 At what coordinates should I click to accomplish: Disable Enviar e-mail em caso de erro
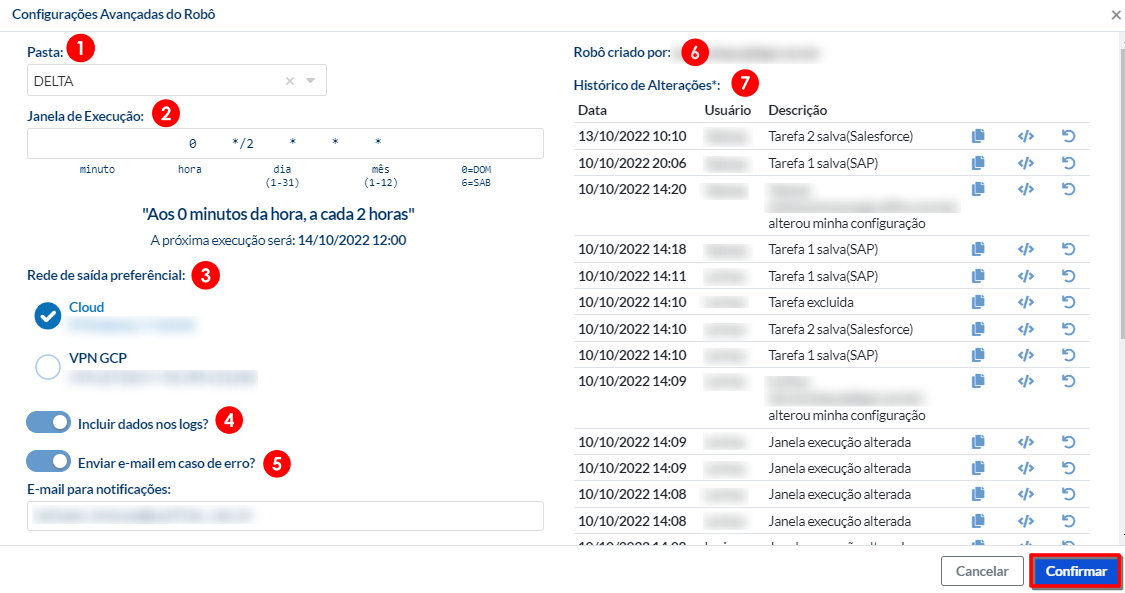click(49, 461)
